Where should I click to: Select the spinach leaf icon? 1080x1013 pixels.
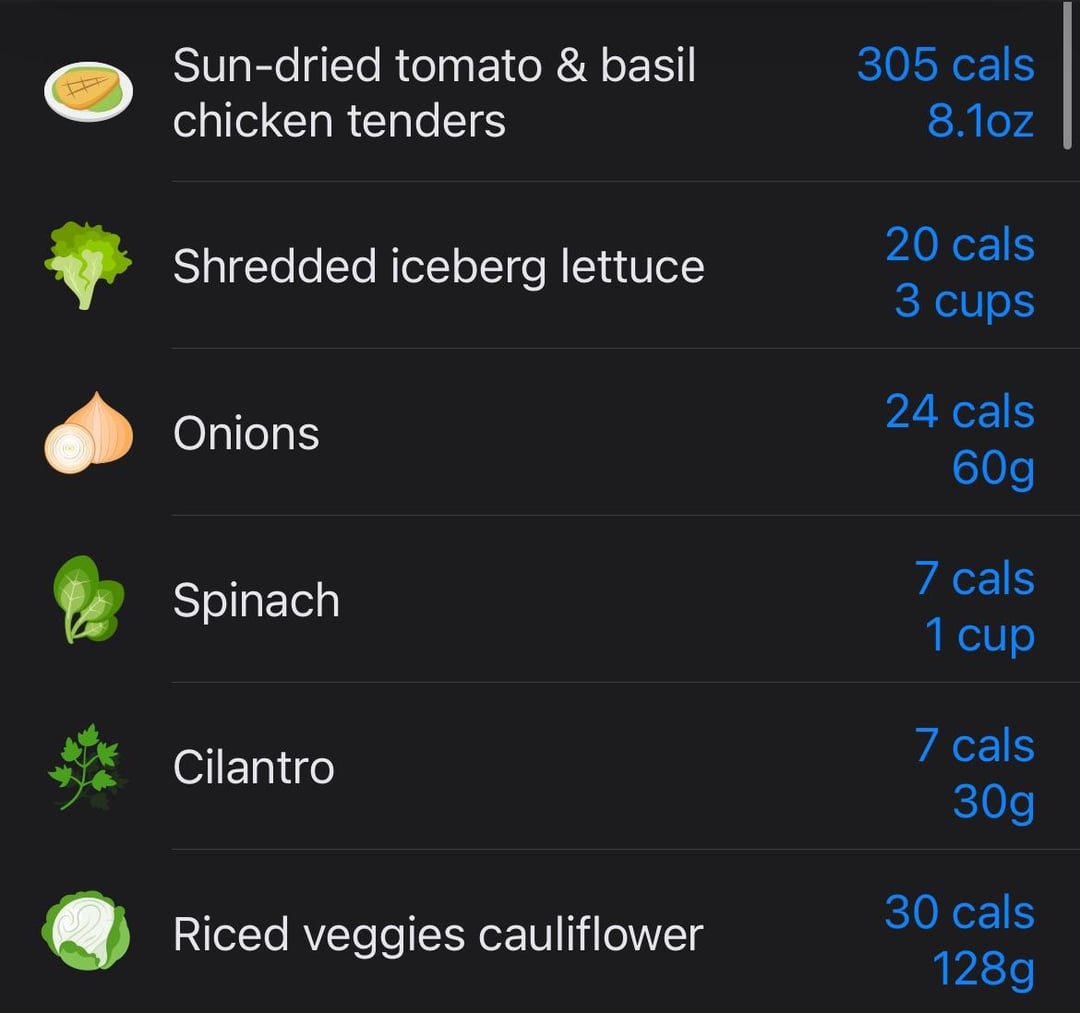[88, 600]
